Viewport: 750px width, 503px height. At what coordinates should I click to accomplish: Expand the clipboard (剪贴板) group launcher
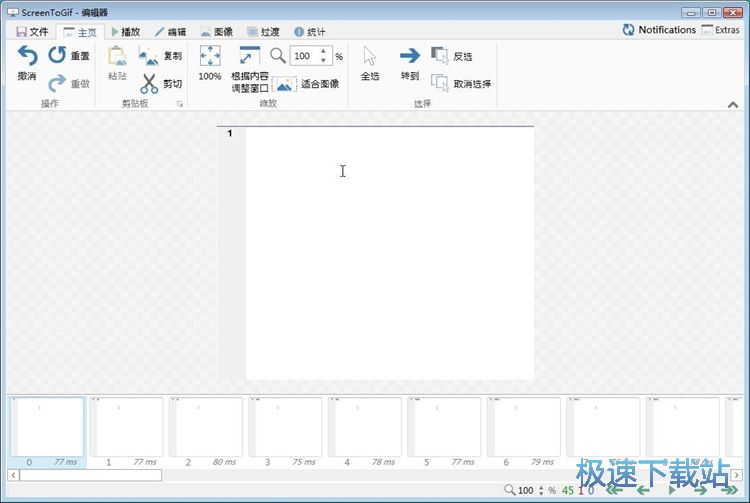click(x=180, y=103)
